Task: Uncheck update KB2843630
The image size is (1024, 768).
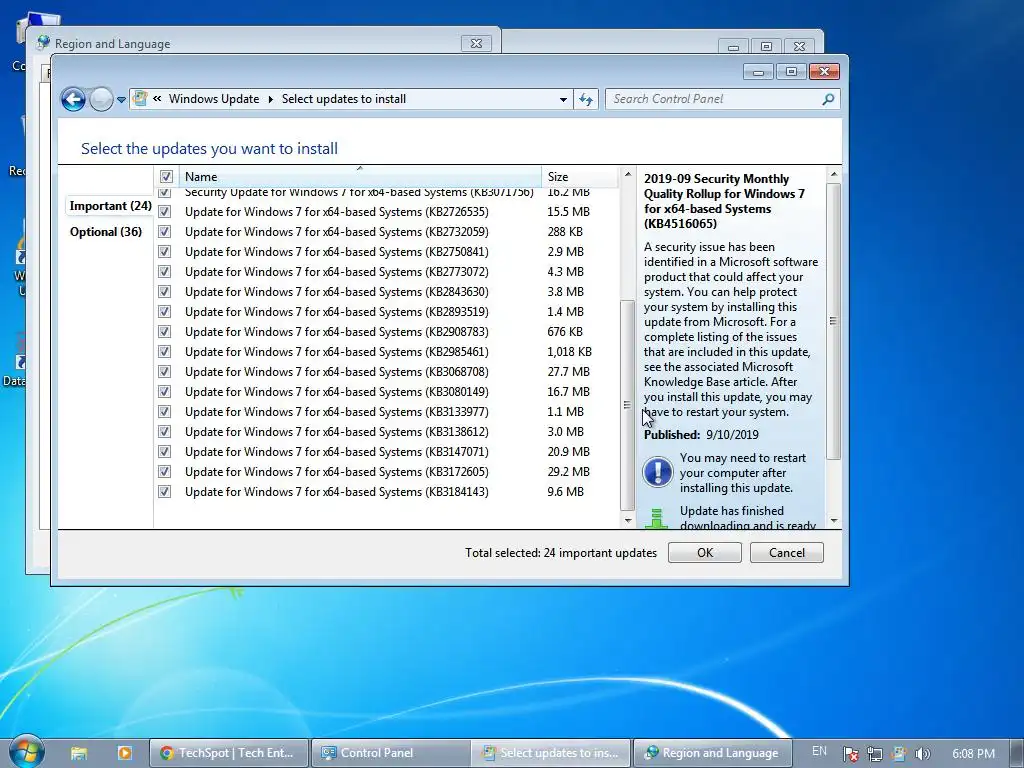Action: tap(165, 292)
